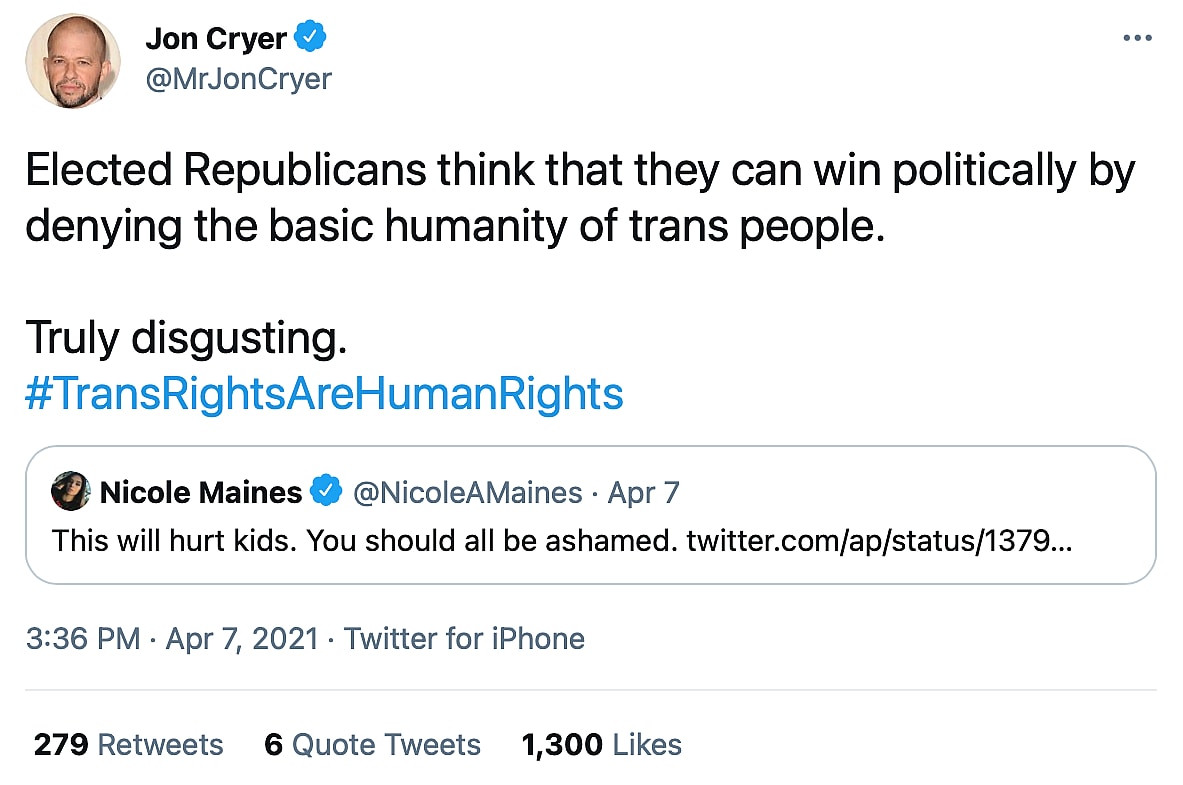Click the Twitter for iPhone source label
The width and height of the screenshot is (1183, 785).
pyautogui.click(x=464, y=638)
